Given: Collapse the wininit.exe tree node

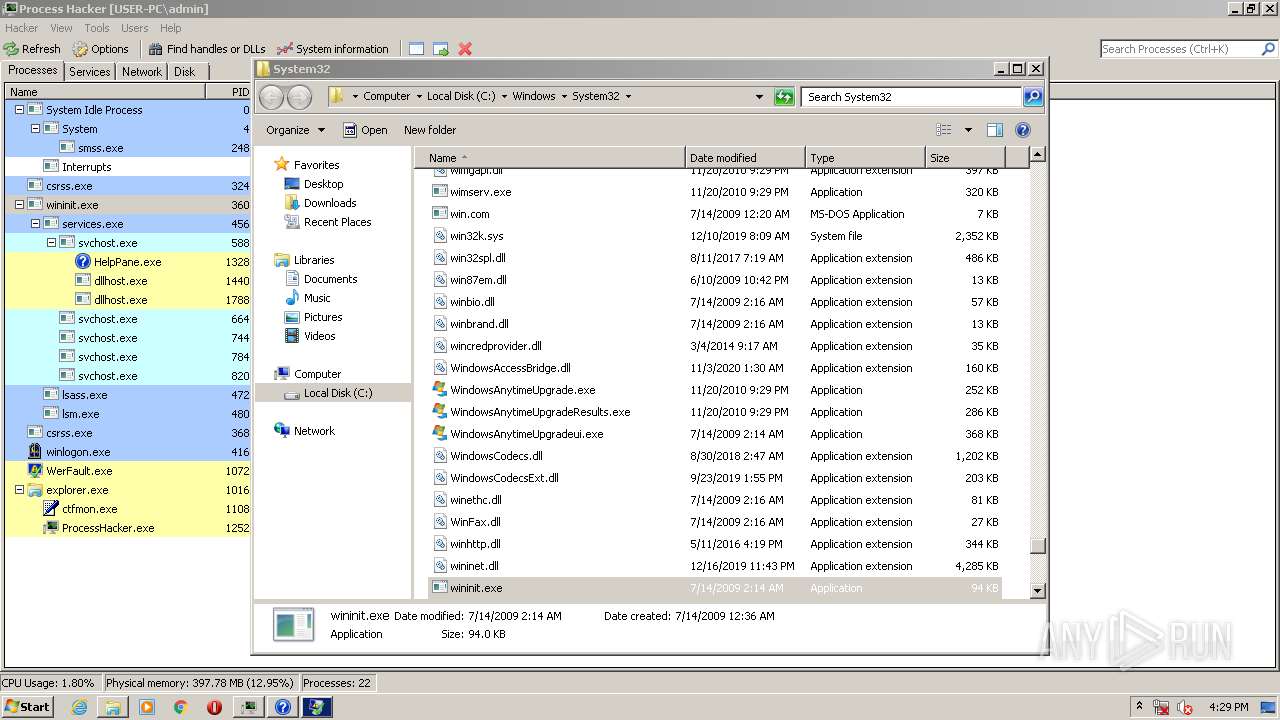Looking at the screenshot, I should point(19,205).
